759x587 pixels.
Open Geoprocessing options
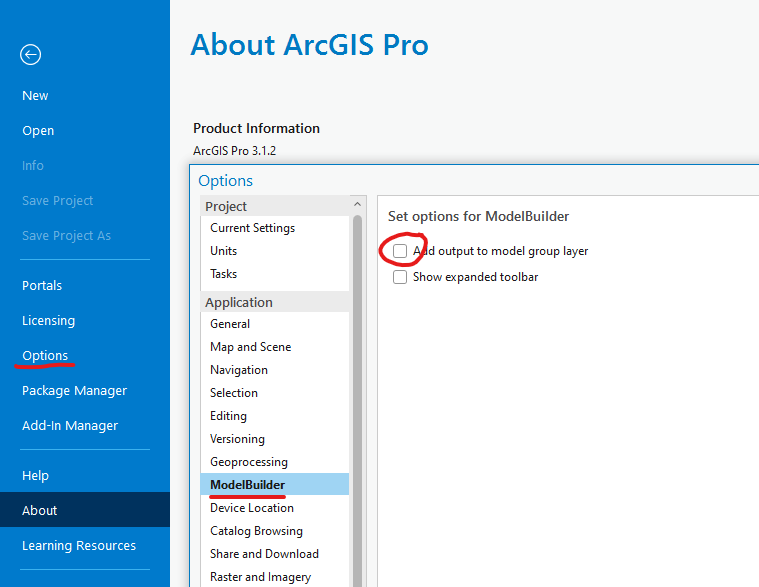[x=274, y=462]
